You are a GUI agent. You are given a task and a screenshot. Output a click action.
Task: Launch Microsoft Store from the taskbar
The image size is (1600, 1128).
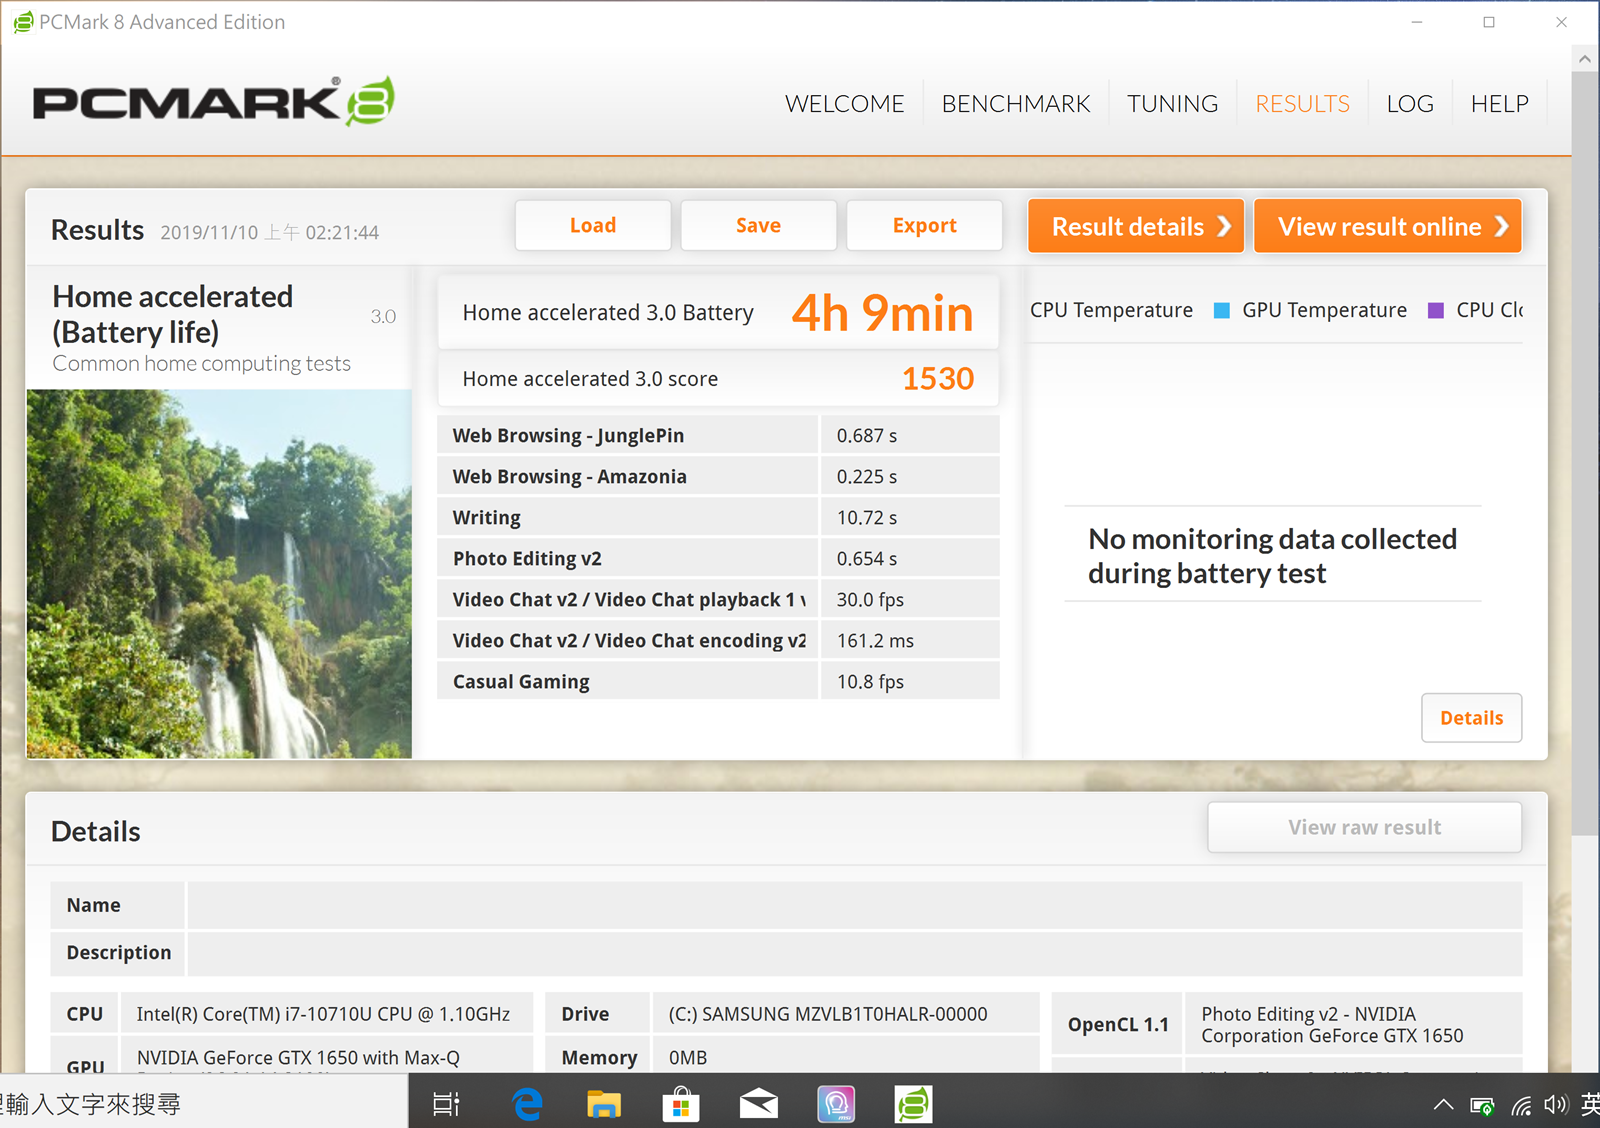pyautogui.click(x=681, y=1104)
